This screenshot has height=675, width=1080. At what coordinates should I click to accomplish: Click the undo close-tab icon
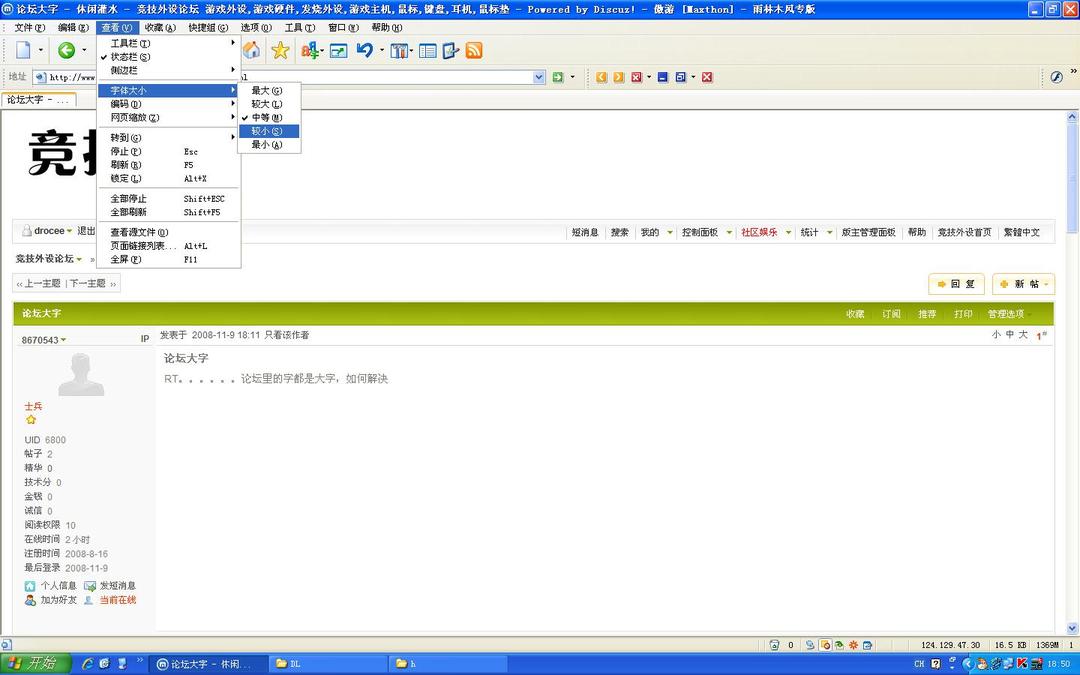[x=365, y=50]
